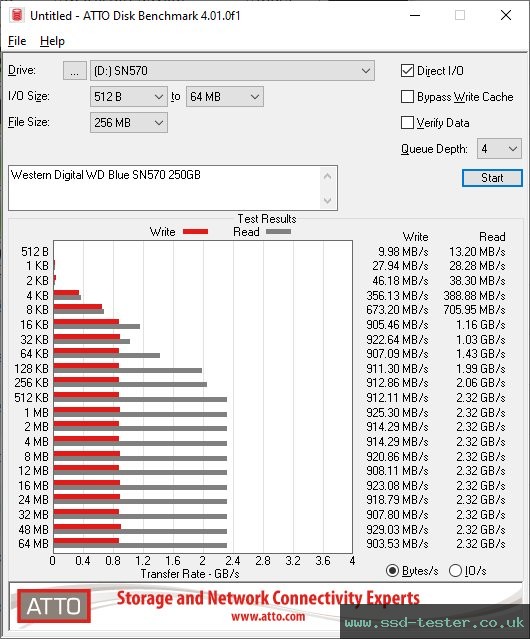The image size is (530, 639).
Task: Click the read value 13.20 MB/s
Action: (477, 252)
